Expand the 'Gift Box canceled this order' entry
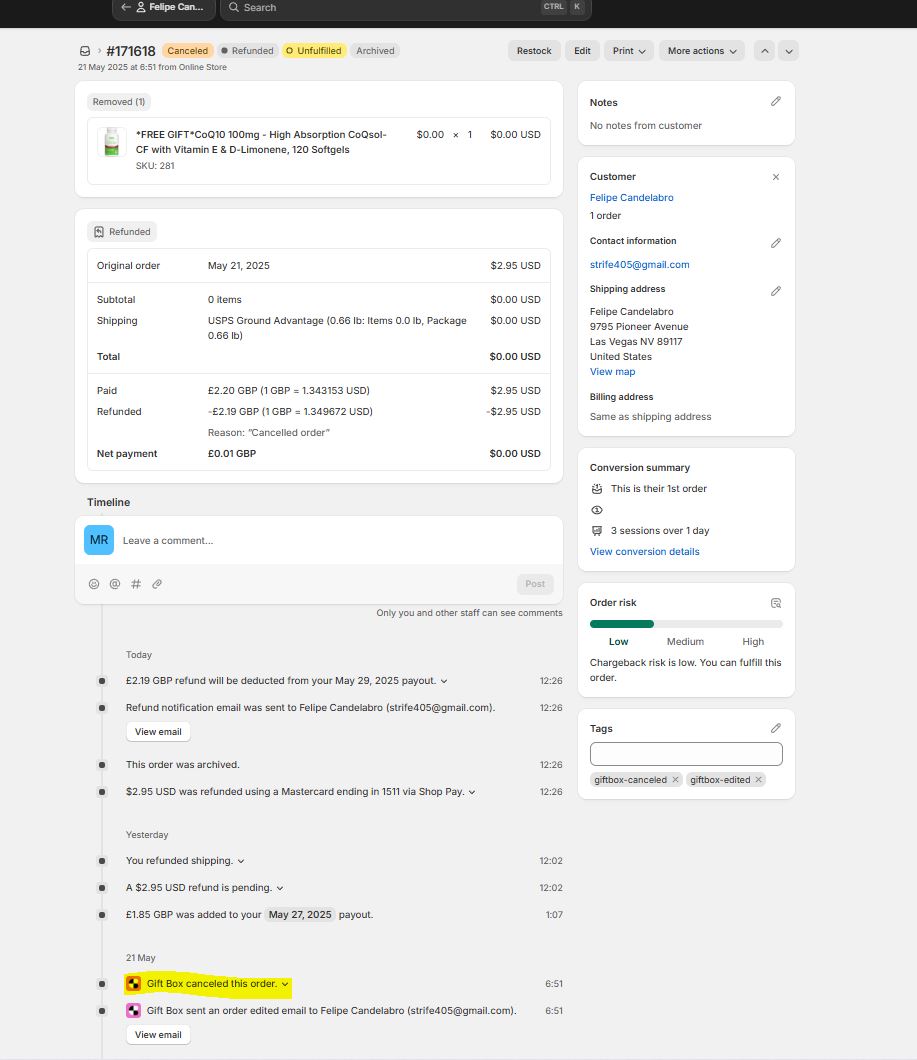917x1060 pixels. click(285, 984)
